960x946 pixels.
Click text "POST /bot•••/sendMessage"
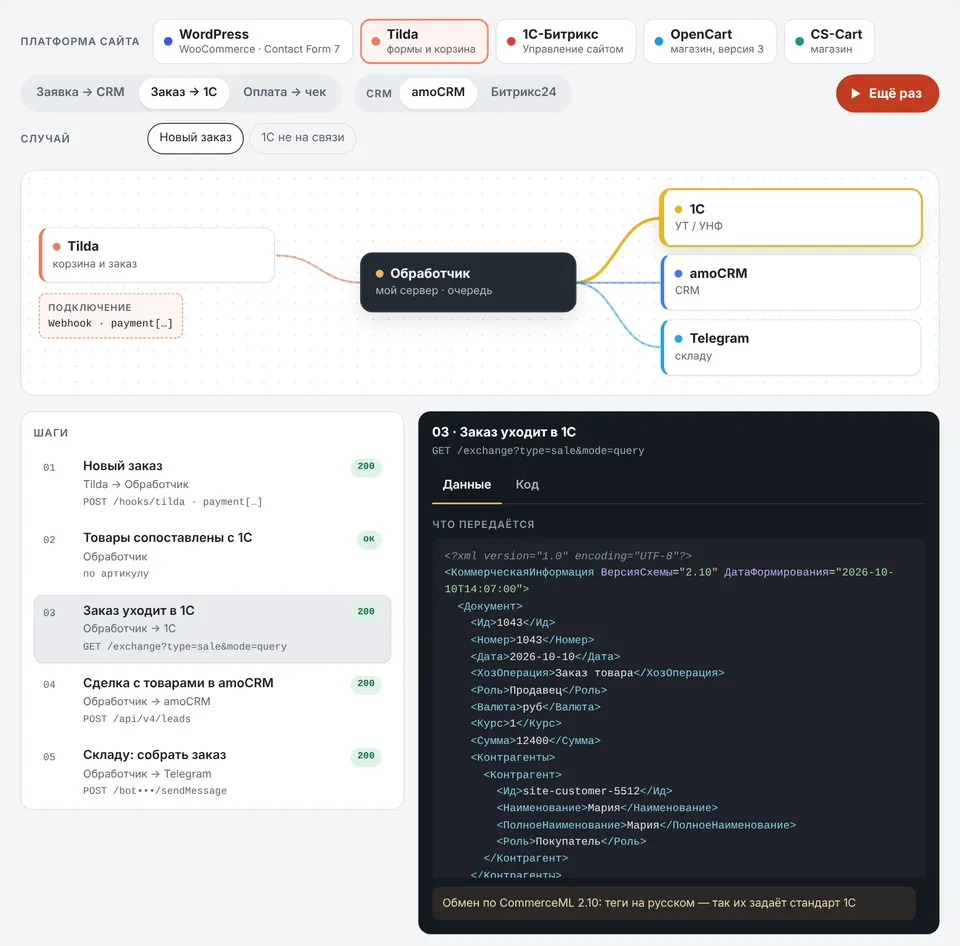coord(155,791)
